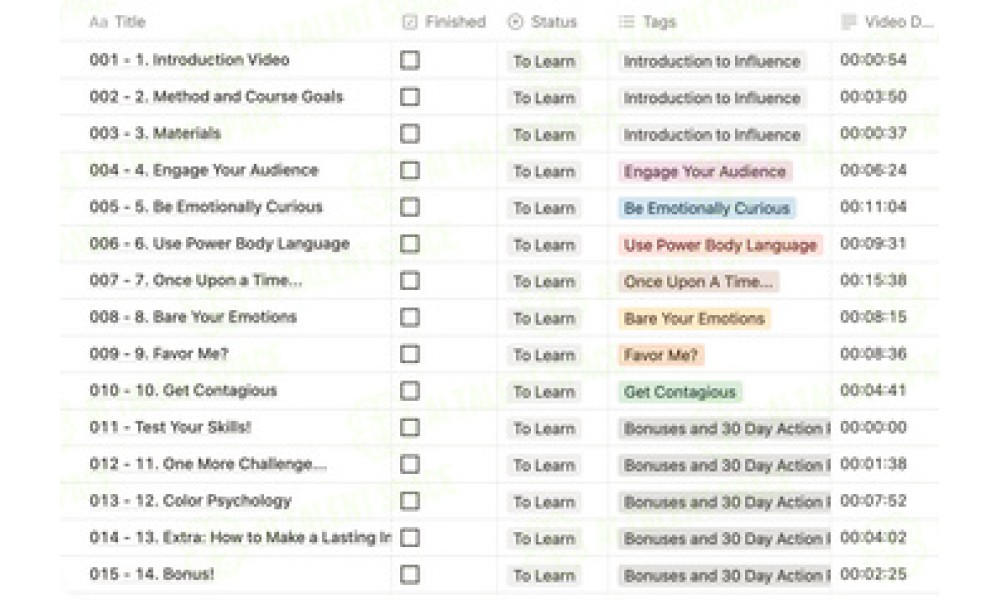Click blue Be Emotionally Curious tag
Viewport: 1000px width, 600px height.
707,208
